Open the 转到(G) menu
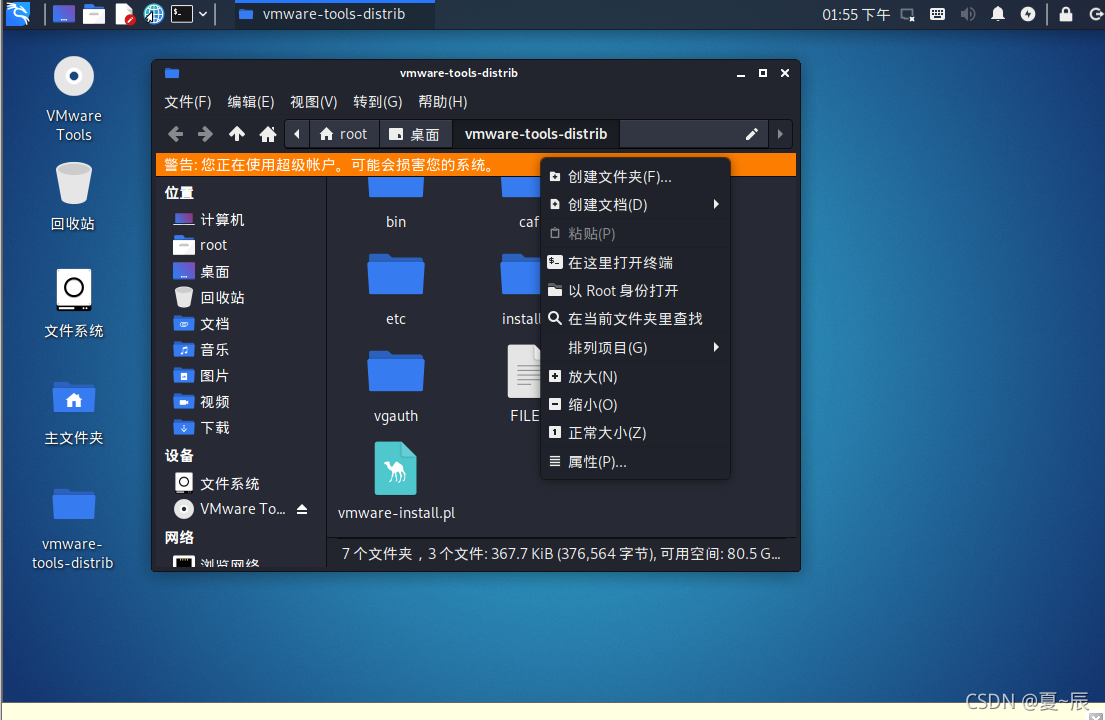This screenshot has width=1105, height=720. coord(378,102)
